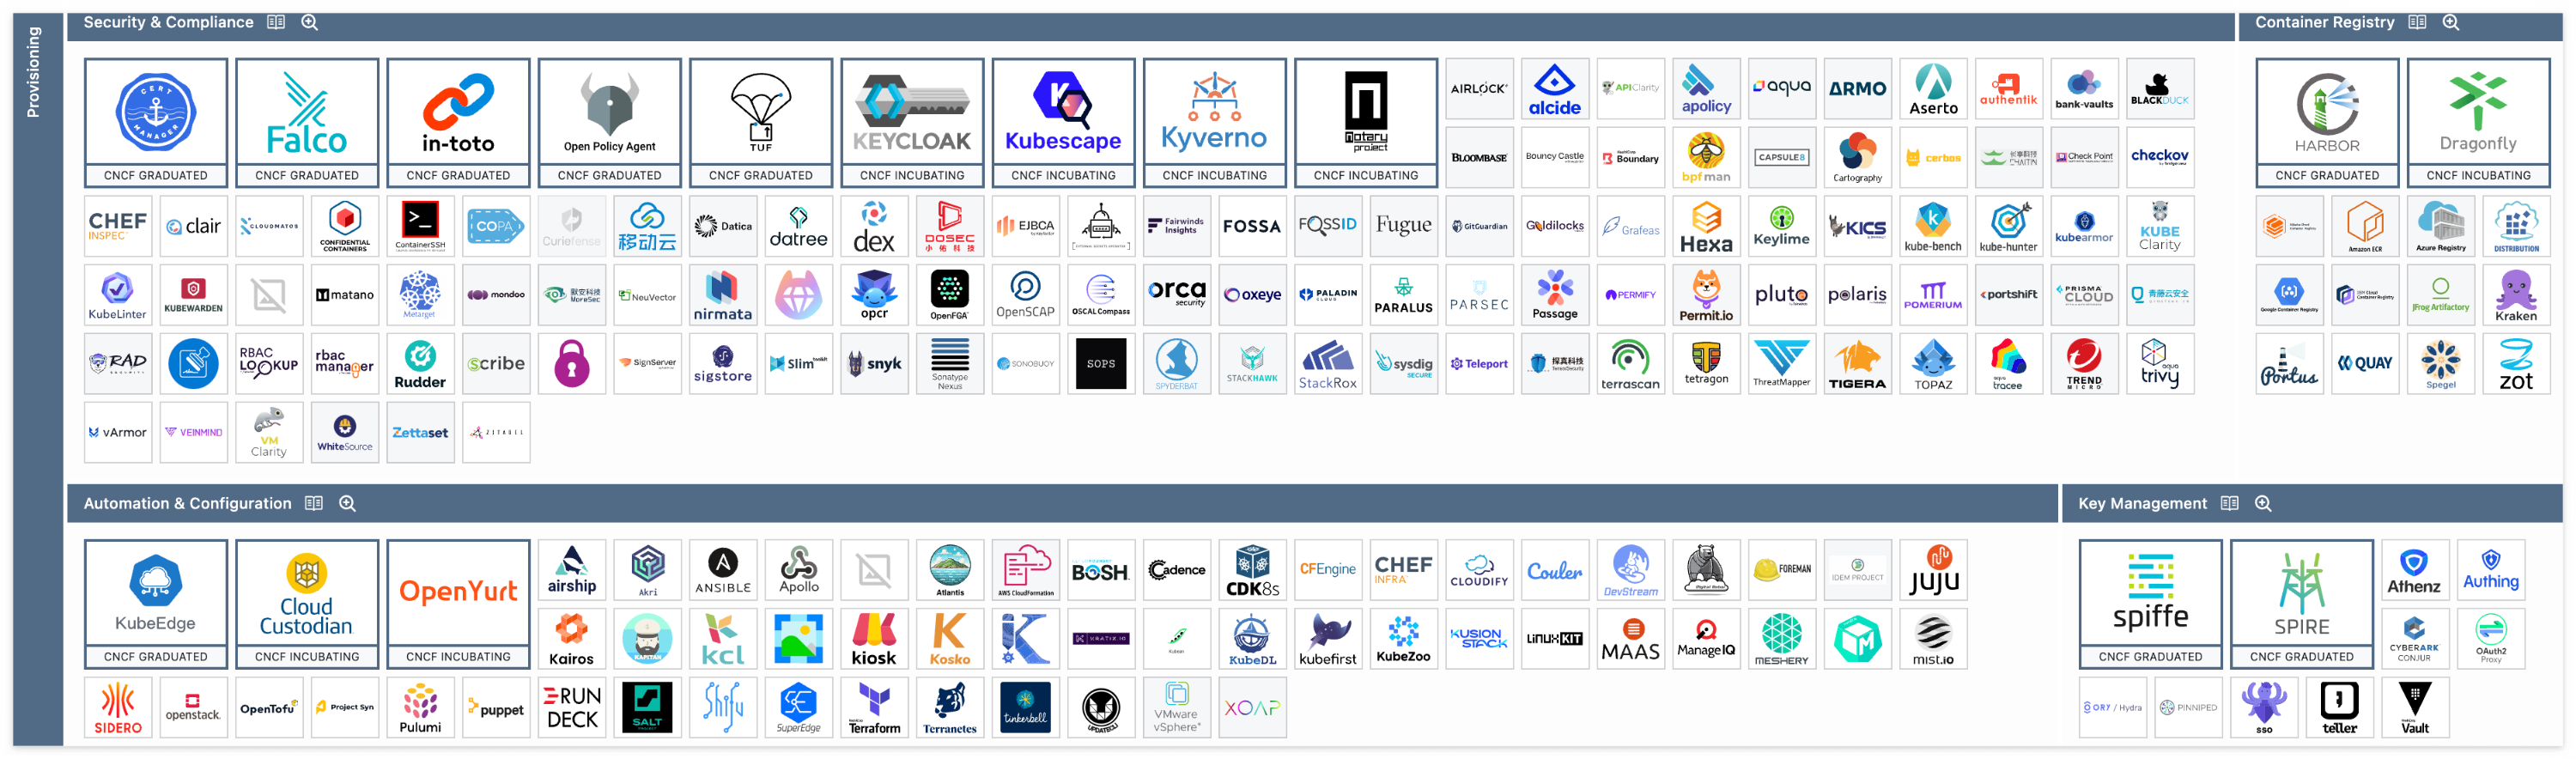Click the Ansible logo tile
Image resolution: width=2576 pixels, height=759 pixels.
coord(723,570)
